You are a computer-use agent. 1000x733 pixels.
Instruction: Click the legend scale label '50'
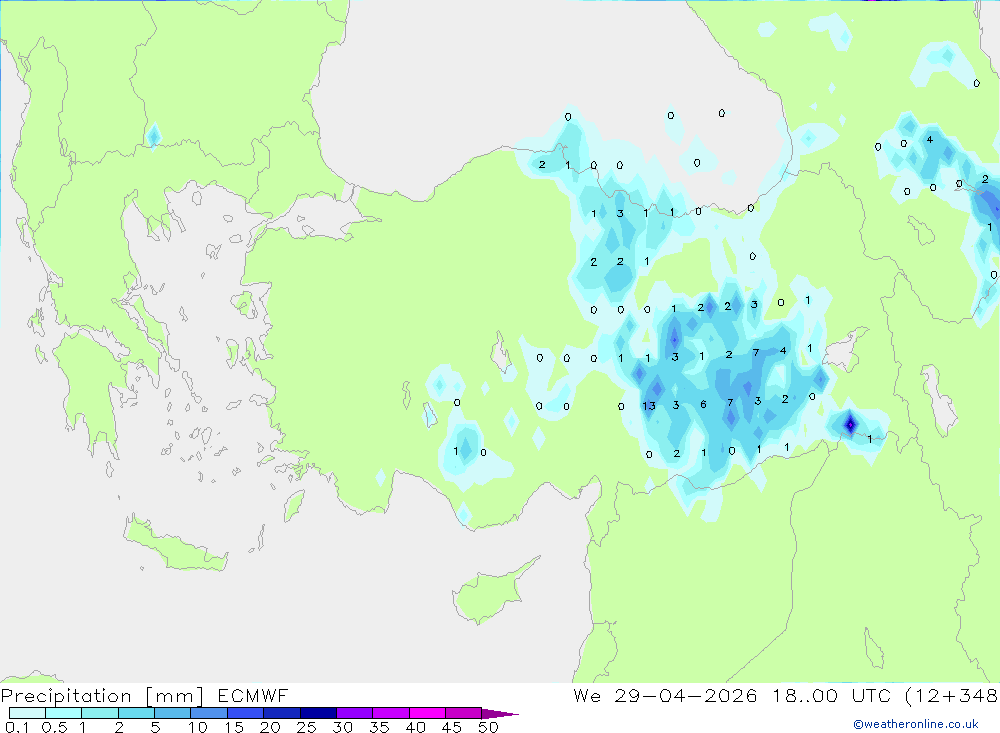pos(488,727)
